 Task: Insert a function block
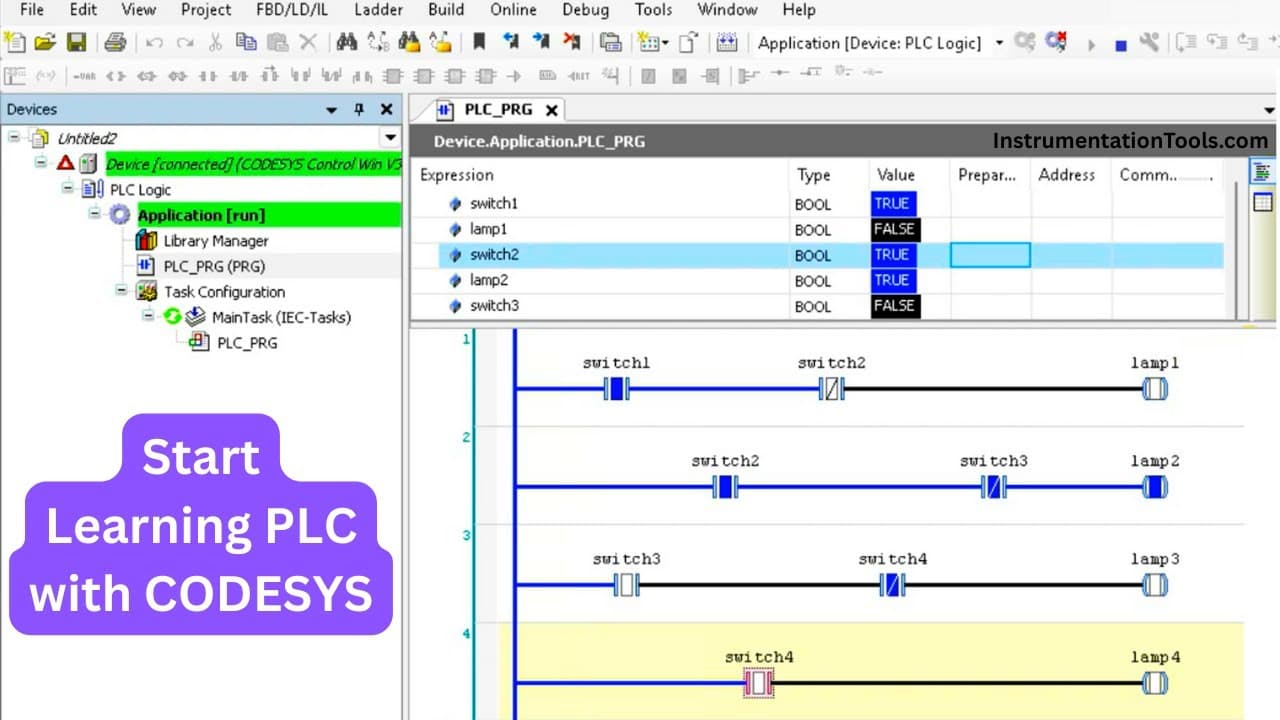coord(391,75)
